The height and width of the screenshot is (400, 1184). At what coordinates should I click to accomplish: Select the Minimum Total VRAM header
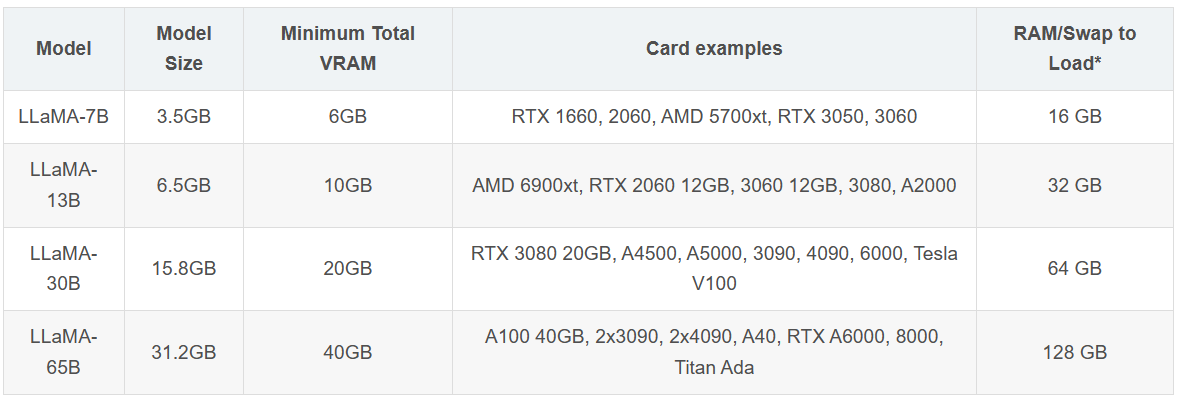coord(348,49)
